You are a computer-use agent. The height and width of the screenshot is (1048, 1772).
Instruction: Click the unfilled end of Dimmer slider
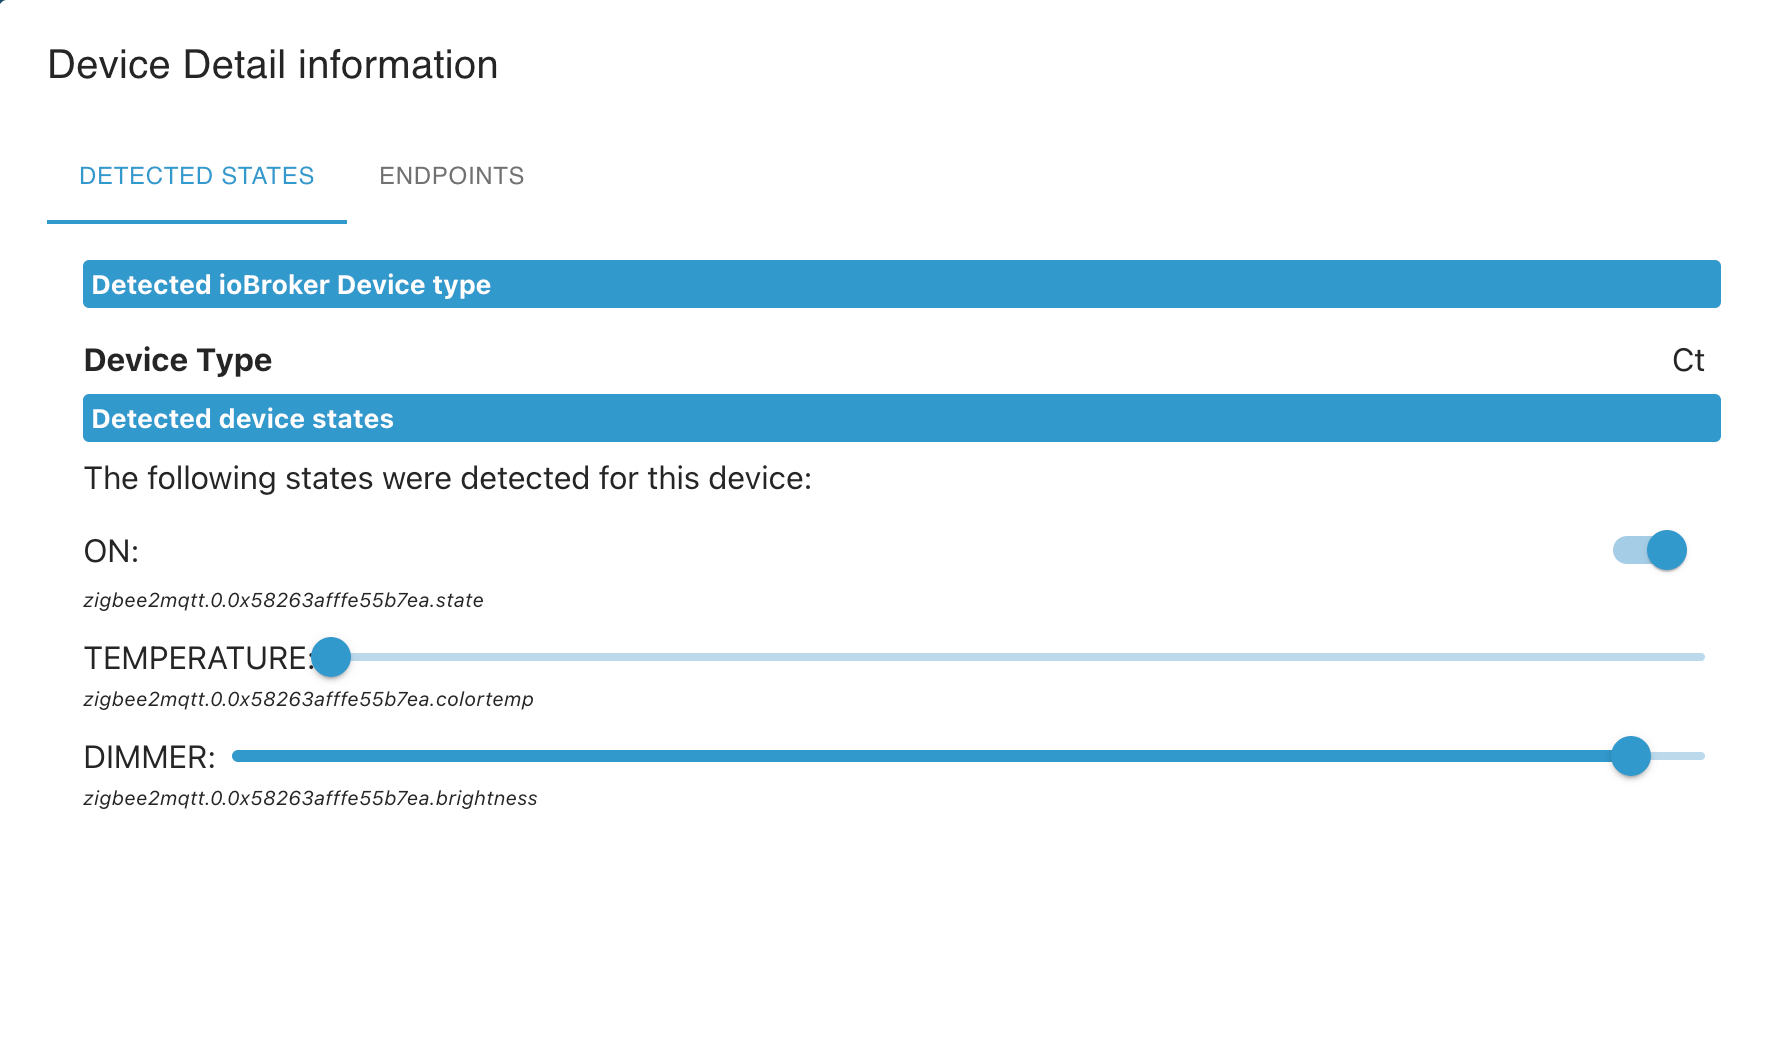coord(1682,756)
